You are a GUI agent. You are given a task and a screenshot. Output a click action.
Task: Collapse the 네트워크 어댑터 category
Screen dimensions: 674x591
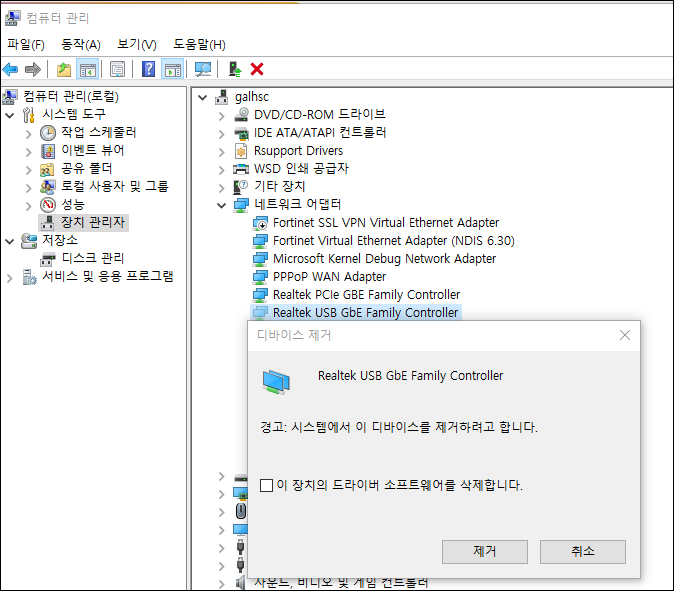click(x=222, y=205)
